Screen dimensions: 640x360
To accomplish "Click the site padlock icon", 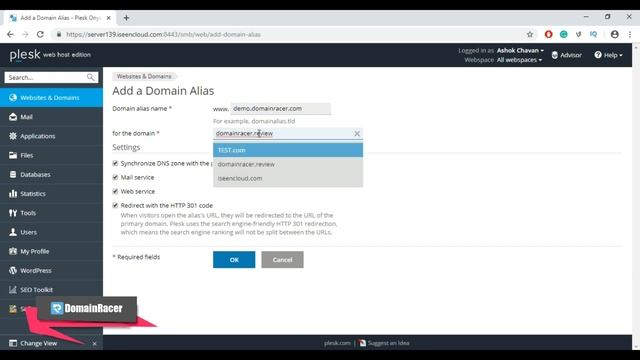I will [x=59, y=34].
